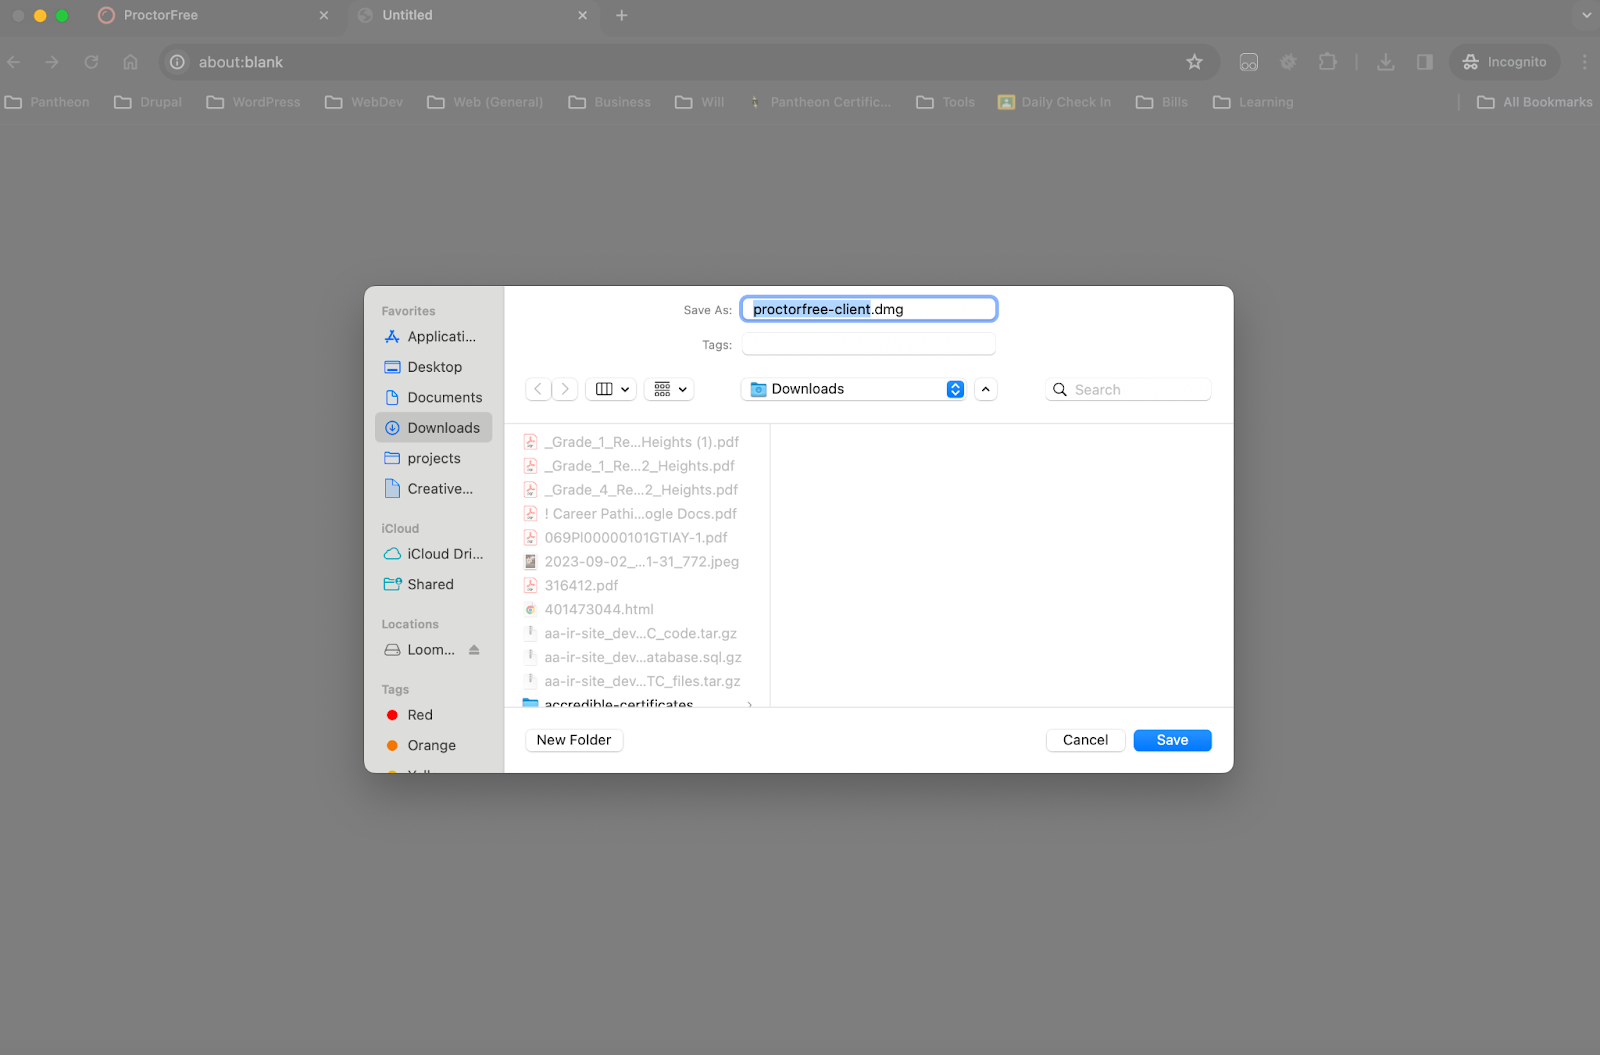Click the New Folder button

point(574,740)
